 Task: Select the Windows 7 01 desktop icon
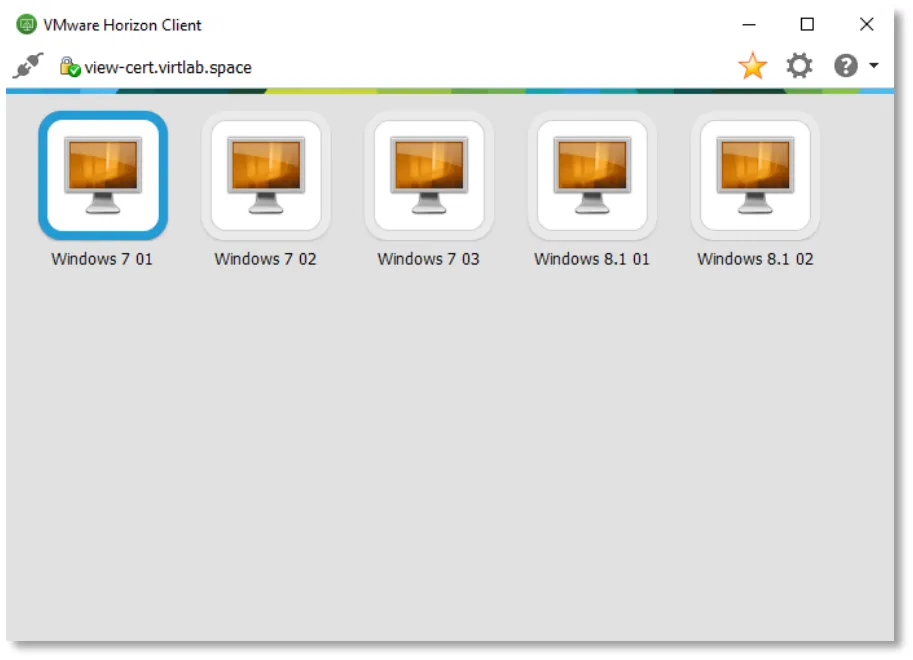tap(103, 175)
